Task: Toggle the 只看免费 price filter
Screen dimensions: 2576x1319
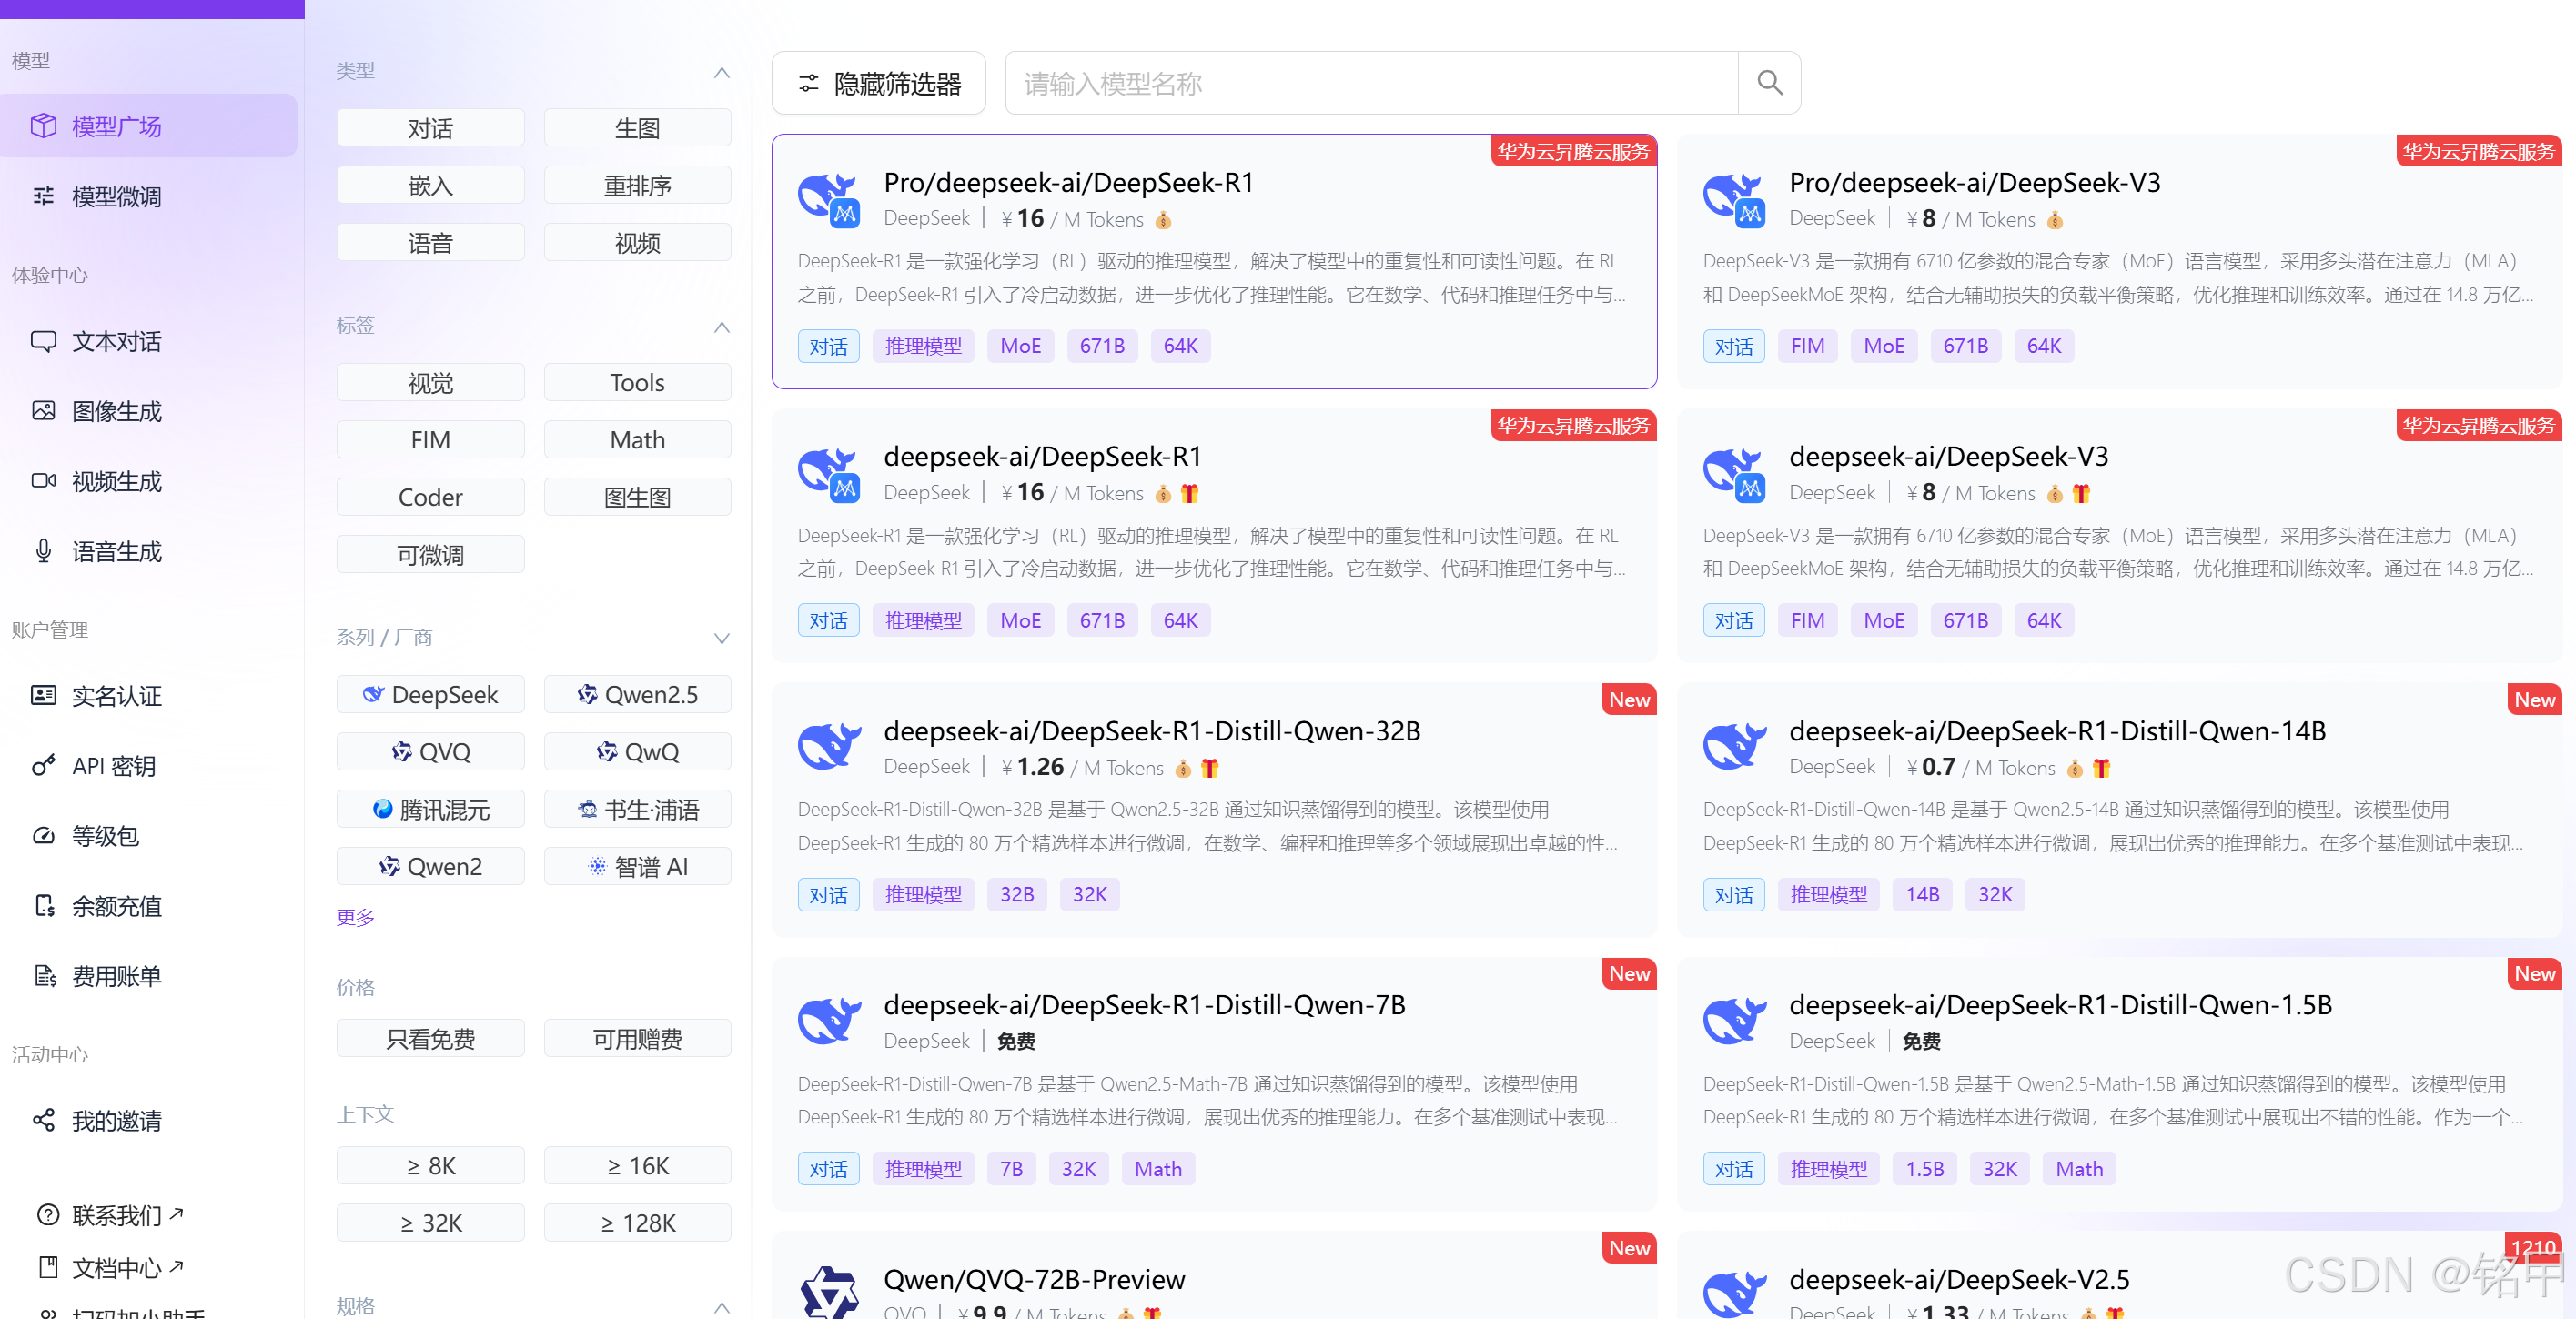Action: [x=430, y=1038]
